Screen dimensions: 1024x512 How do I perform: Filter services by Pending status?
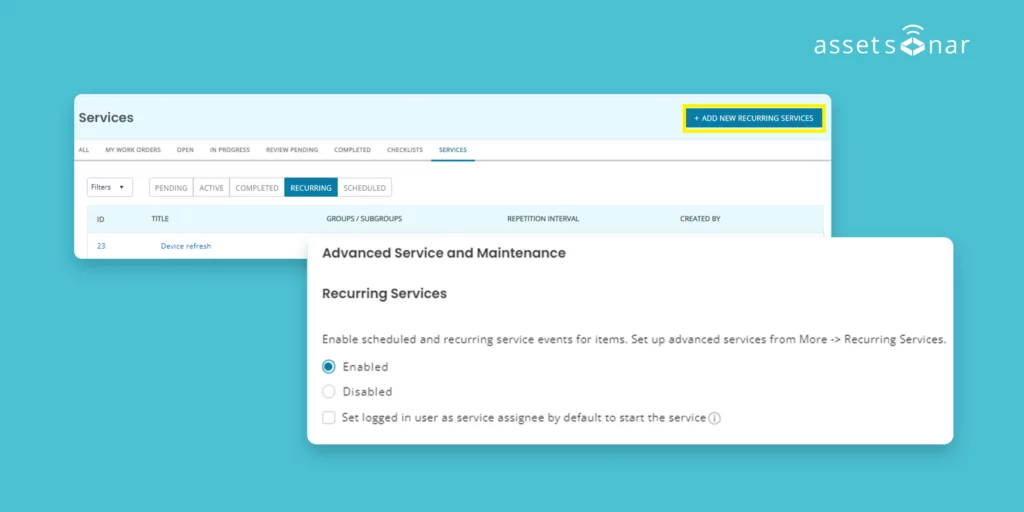click(171, 188)
